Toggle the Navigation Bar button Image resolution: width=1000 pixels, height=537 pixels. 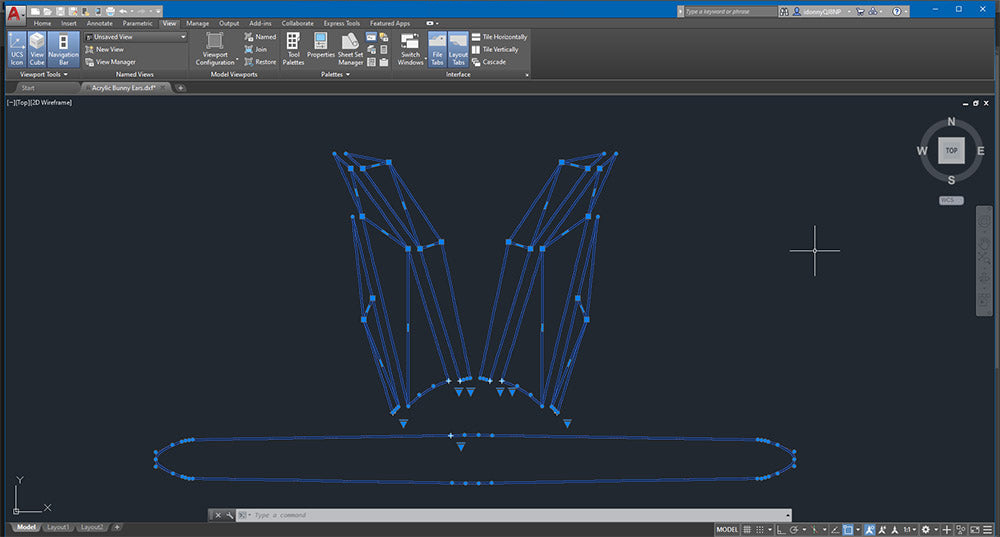[x=63, y=48]
